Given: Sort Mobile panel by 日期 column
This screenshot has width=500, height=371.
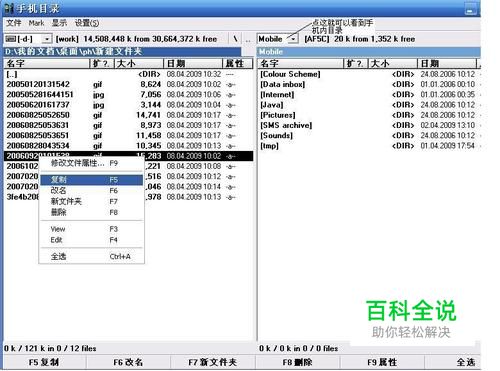Looking at the screenshot, I should pos(447,63).
